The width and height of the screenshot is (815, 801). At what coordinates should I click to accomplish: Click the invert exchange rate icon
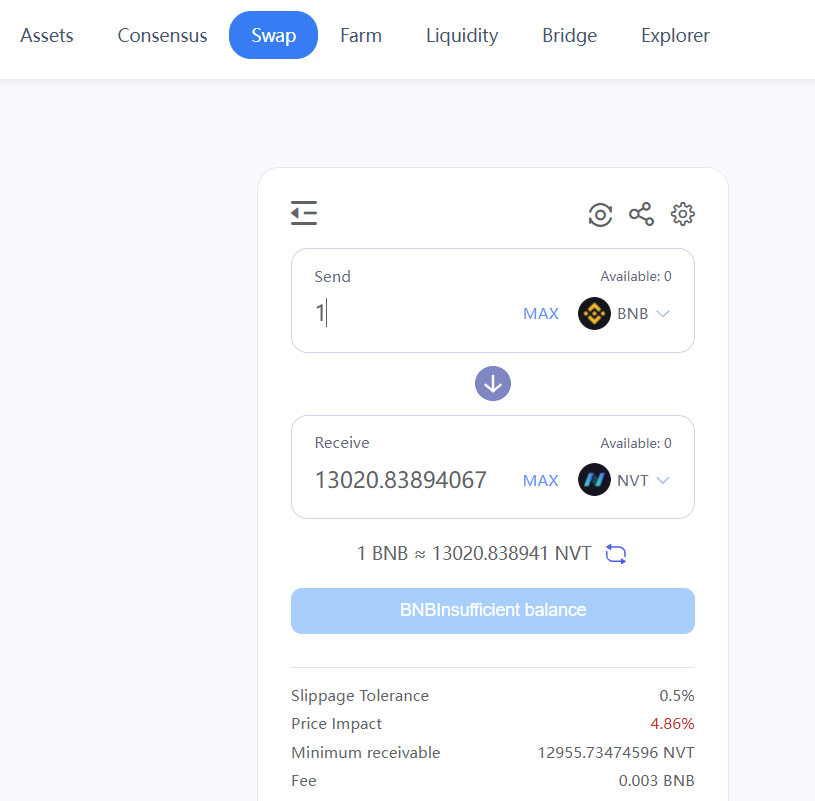(x=616, y=554)
